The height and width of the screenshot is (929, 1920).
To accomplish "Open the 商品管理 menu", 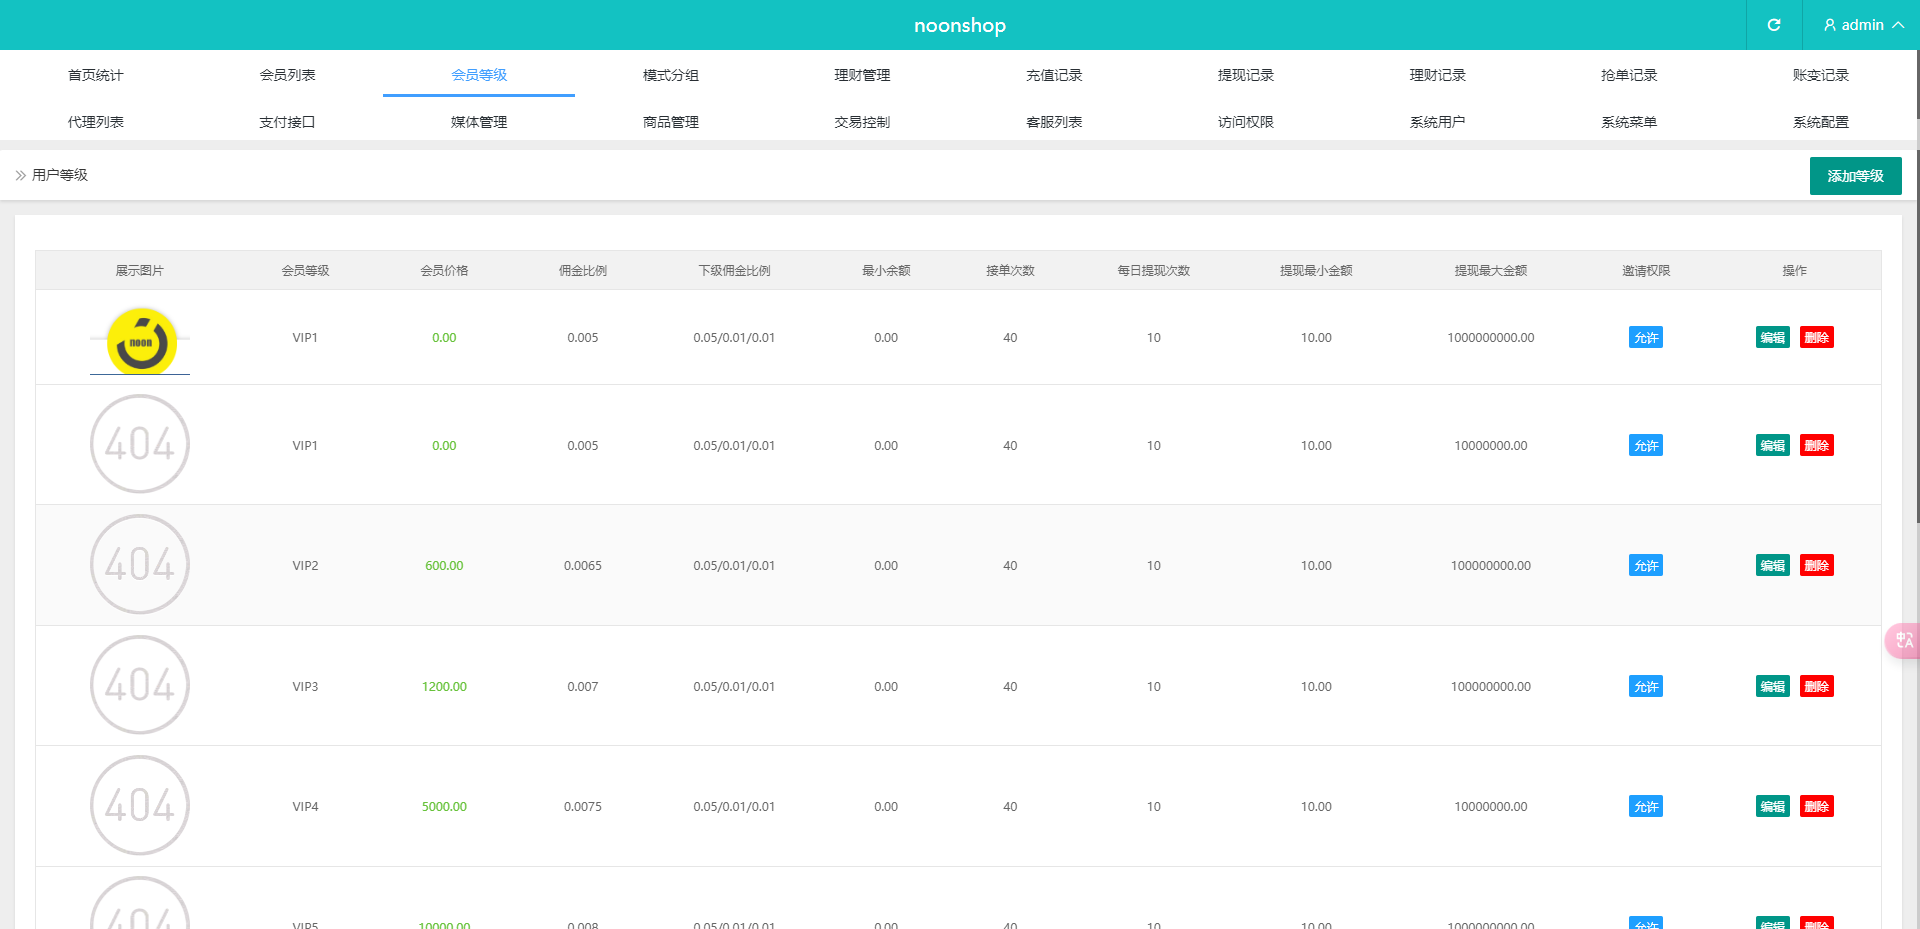I will 671,122.
